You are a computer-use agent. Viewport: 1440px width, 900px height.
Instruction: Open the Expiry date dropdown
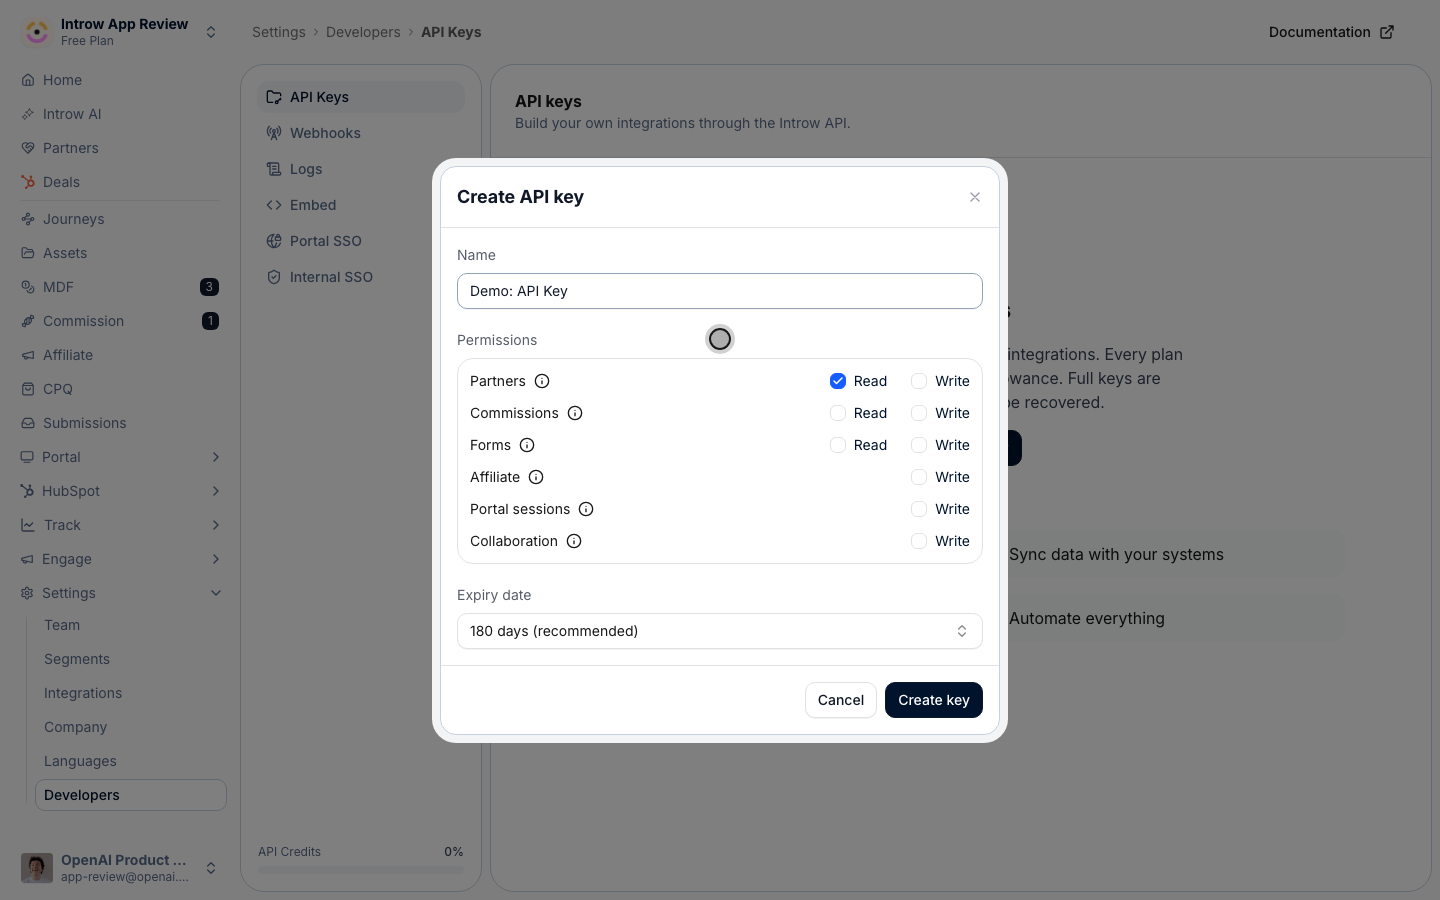[720, 631]
